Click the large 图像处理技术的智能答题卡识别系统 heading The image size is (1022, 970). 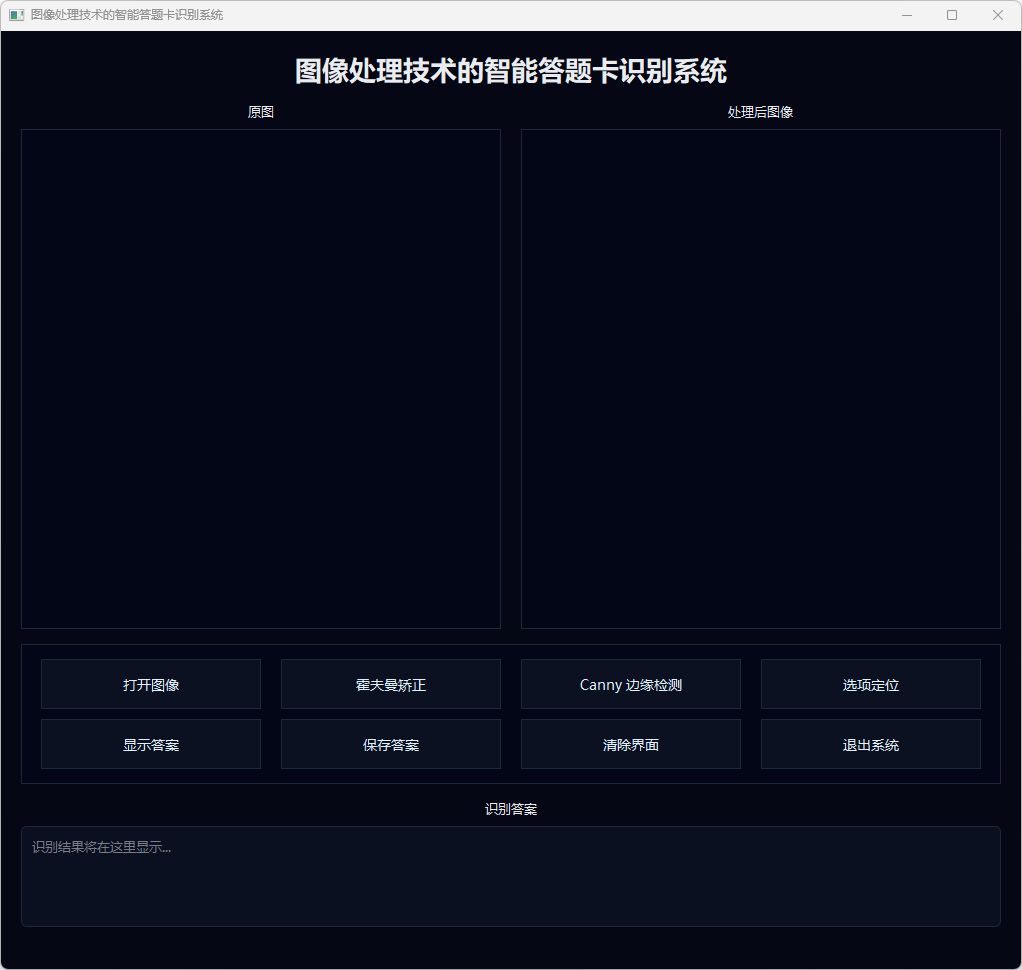point(511,71)
